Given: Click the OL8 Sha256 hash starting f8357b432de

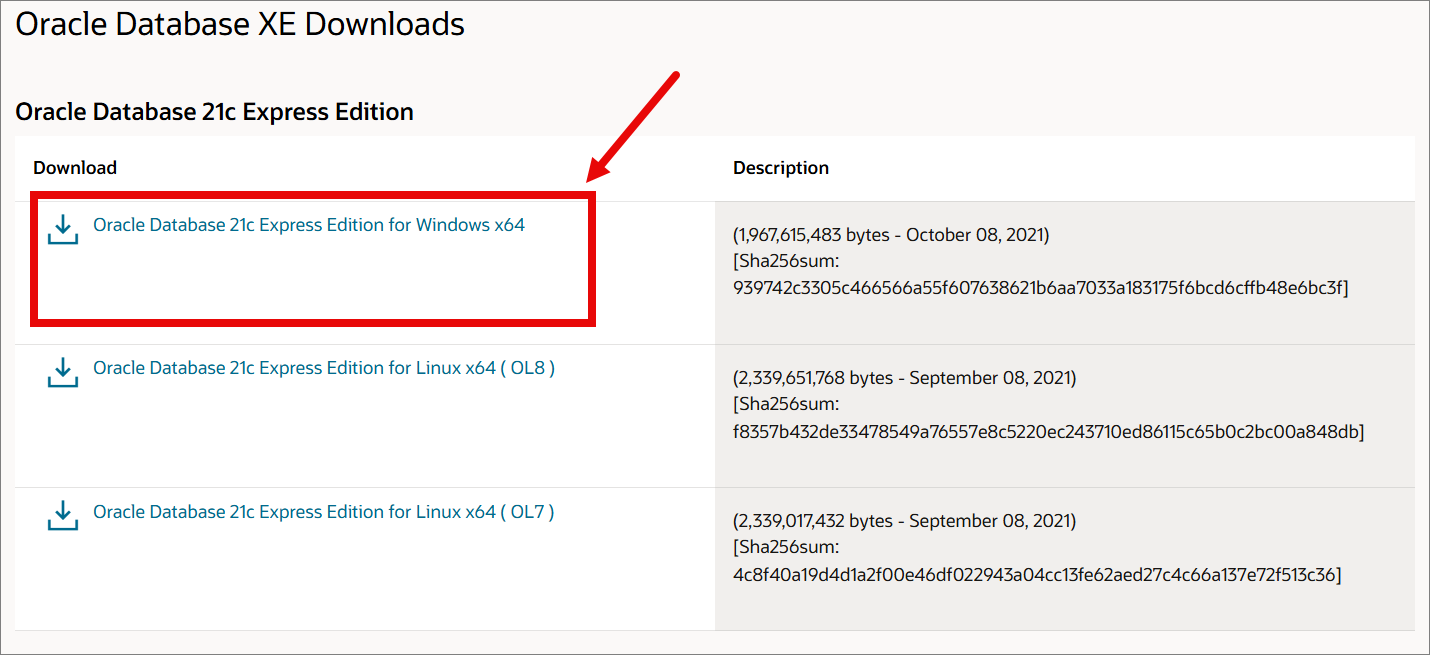Looking at the screenshot, I should (1049, 431).
